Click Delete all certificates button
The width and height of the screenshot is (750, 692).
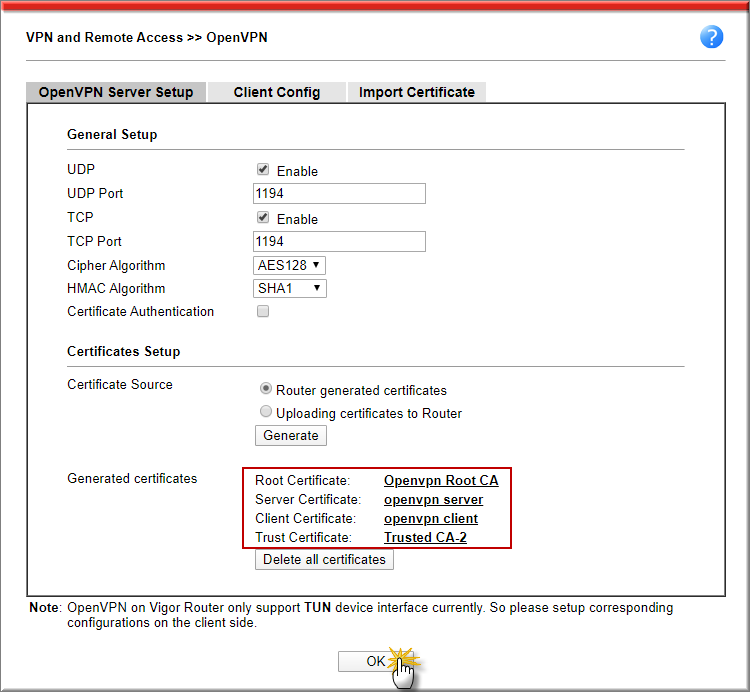click(324, 560)
